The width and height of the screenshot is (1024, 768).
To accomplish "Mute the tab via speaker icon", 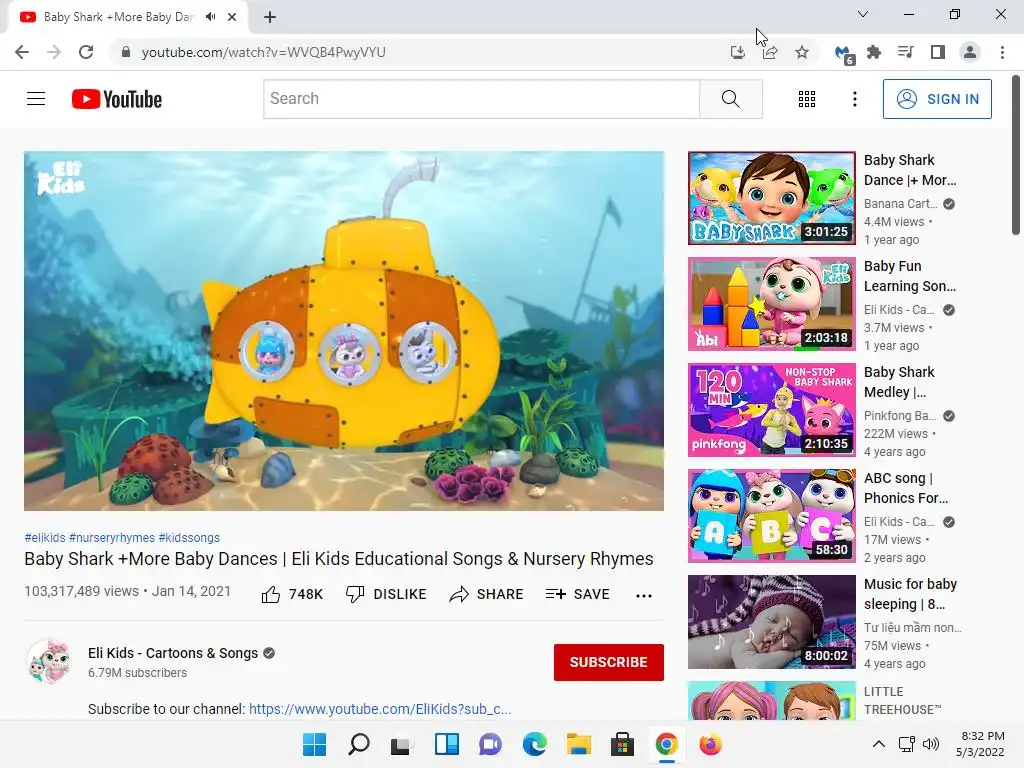I will (210, 17).
